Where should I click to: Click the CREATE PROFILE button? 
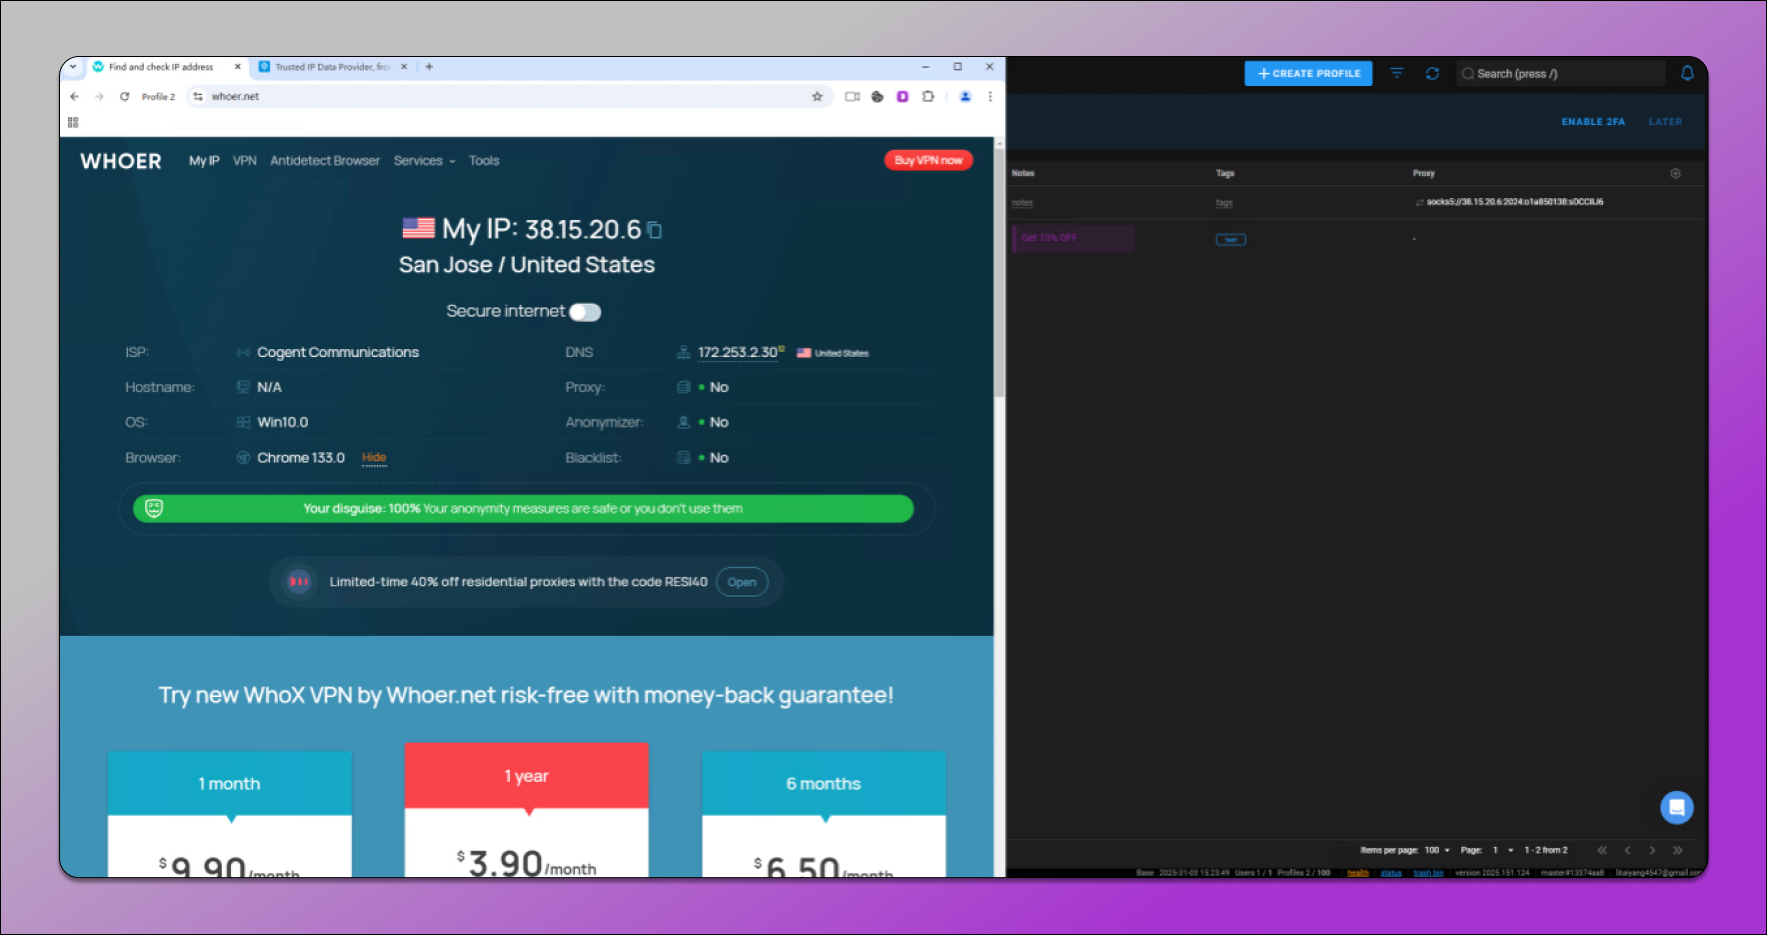(x=1308, y=73)
